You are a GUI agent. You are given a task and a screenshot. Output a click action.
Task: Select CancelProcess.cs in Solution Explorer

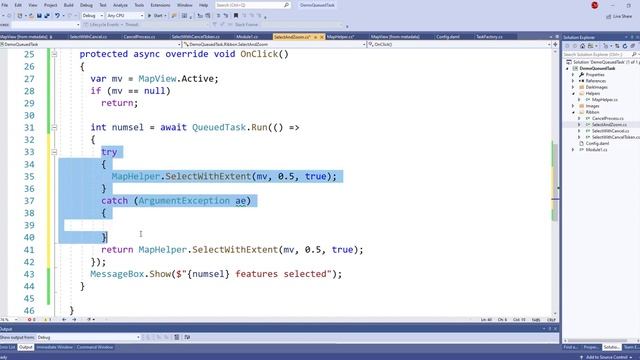coord(607,118)
